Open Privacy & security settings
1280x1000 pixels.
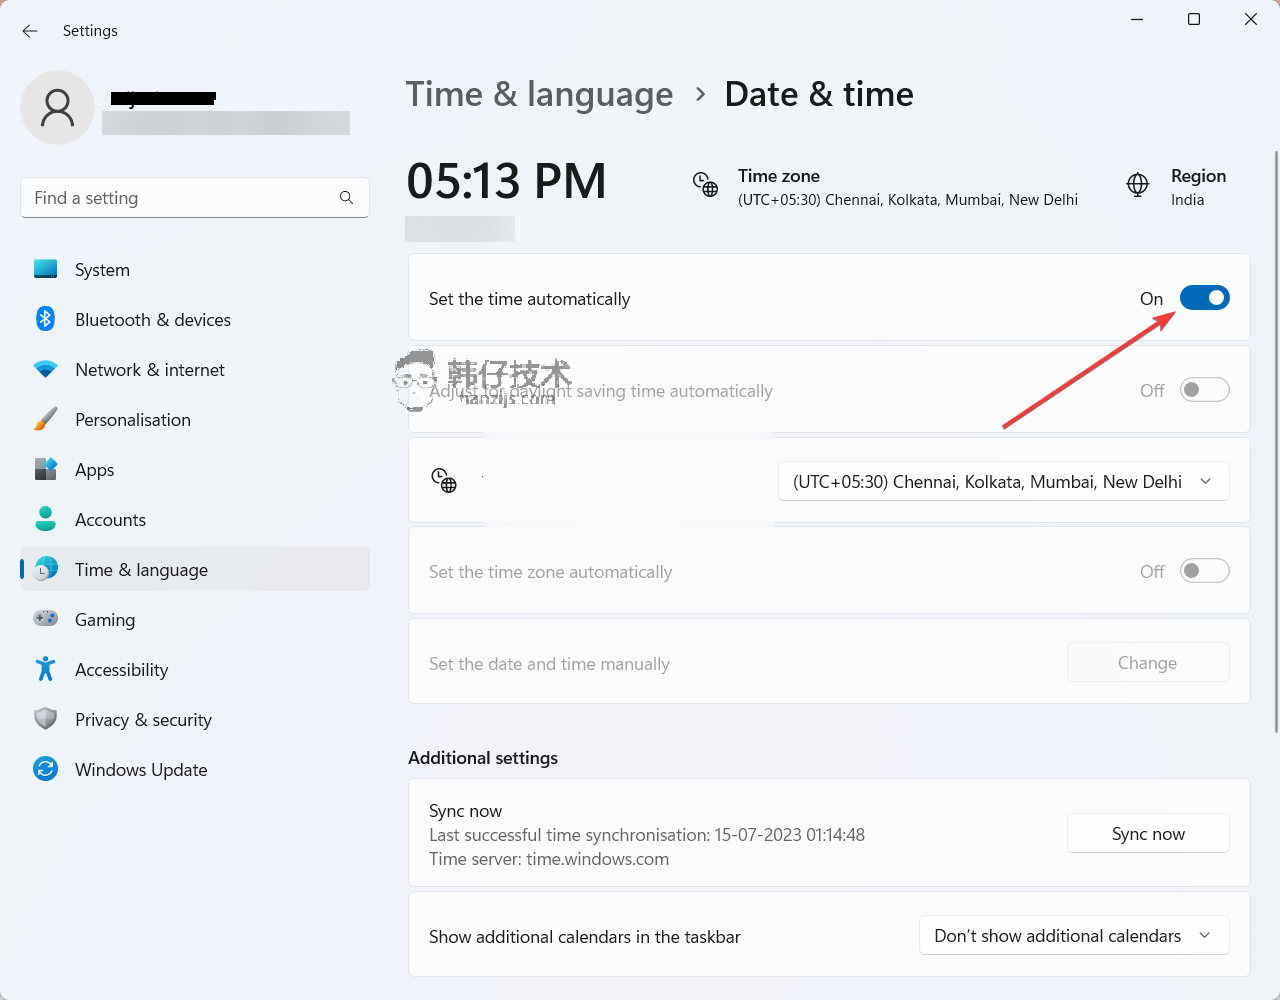click(143, 720)
